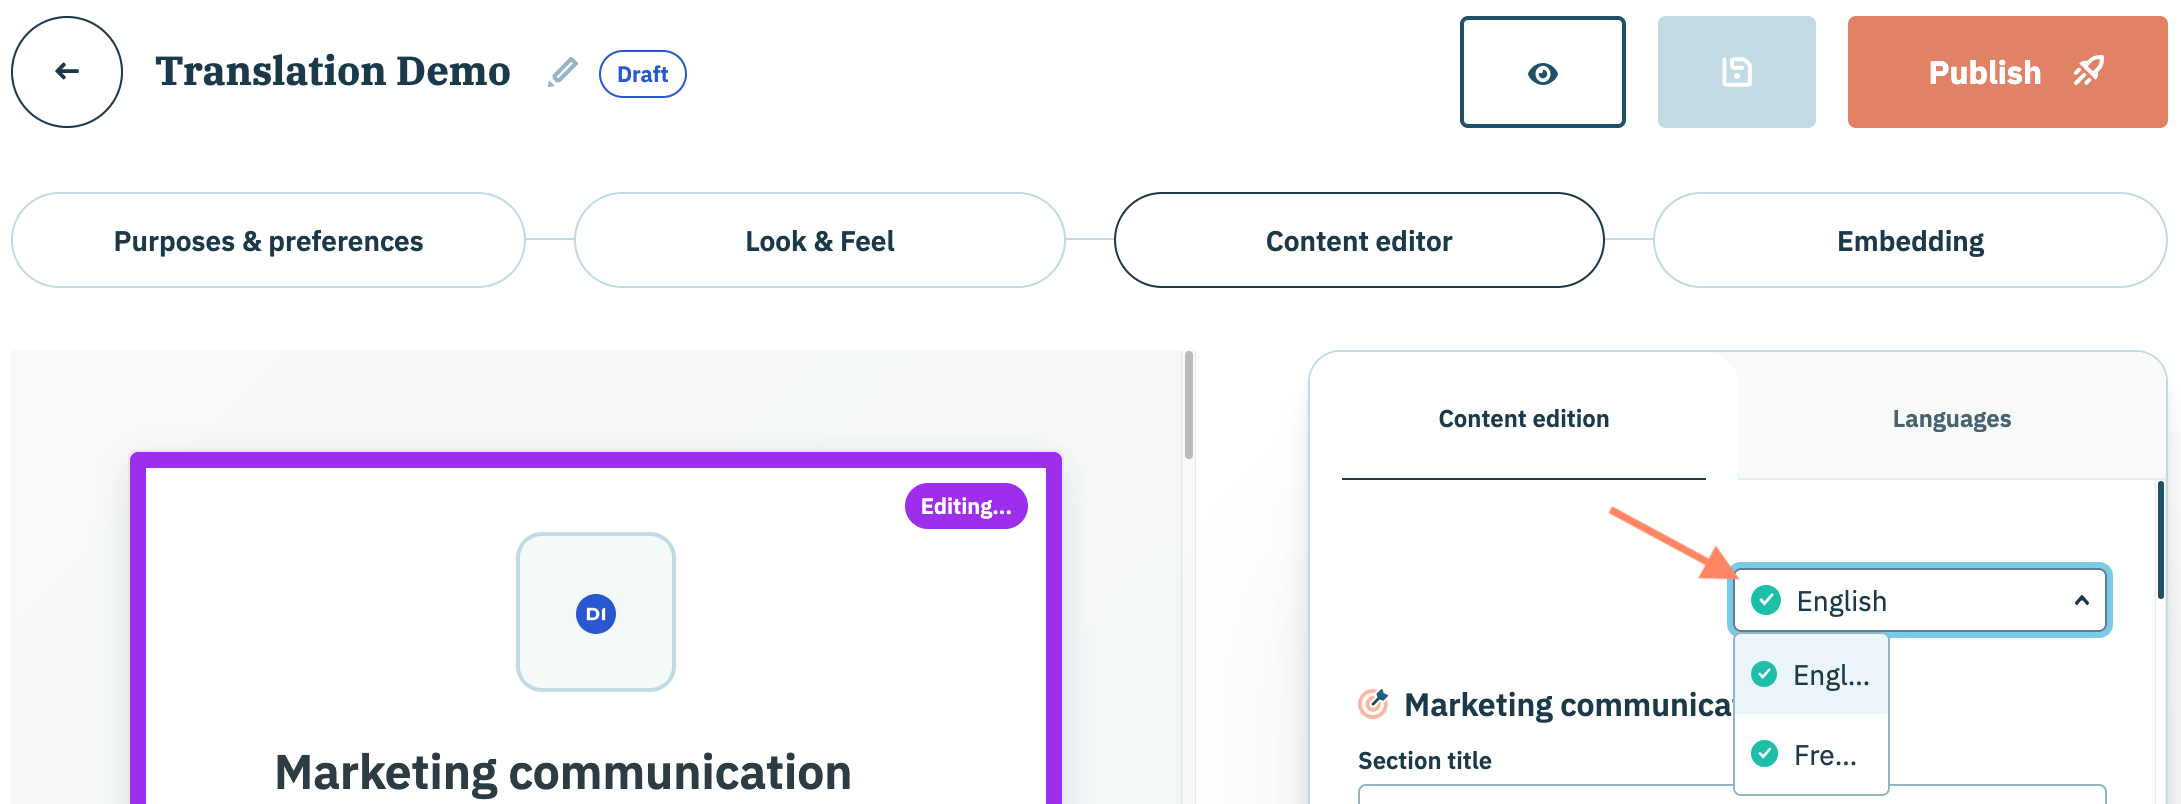Open preview with the eye icon

(1542, 73)
